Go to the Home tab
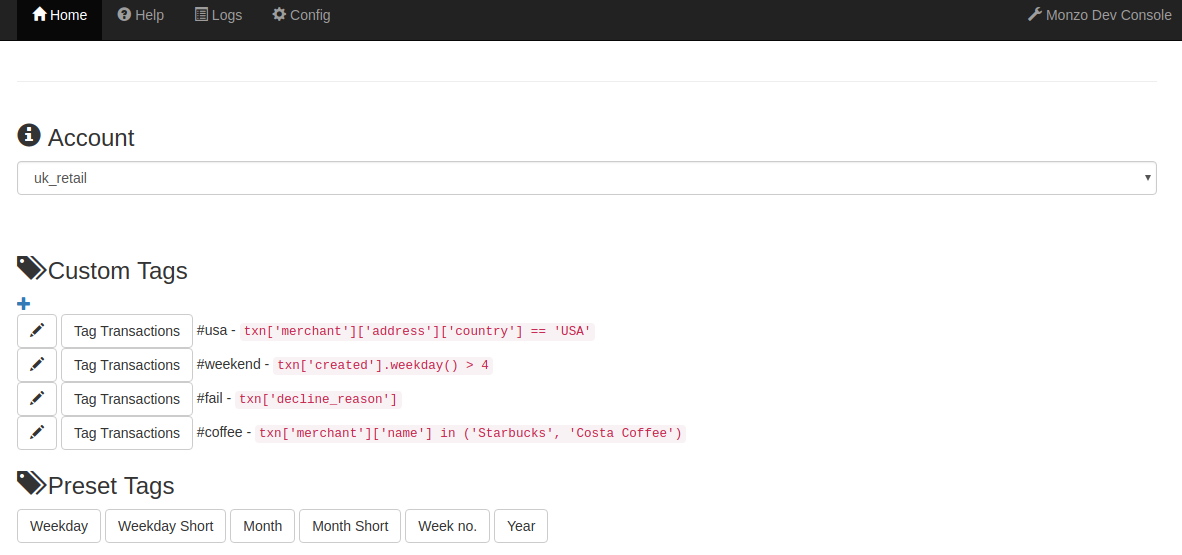This screenshot has height=555, width=1182. pyautogui.click(x=59, y=15)
